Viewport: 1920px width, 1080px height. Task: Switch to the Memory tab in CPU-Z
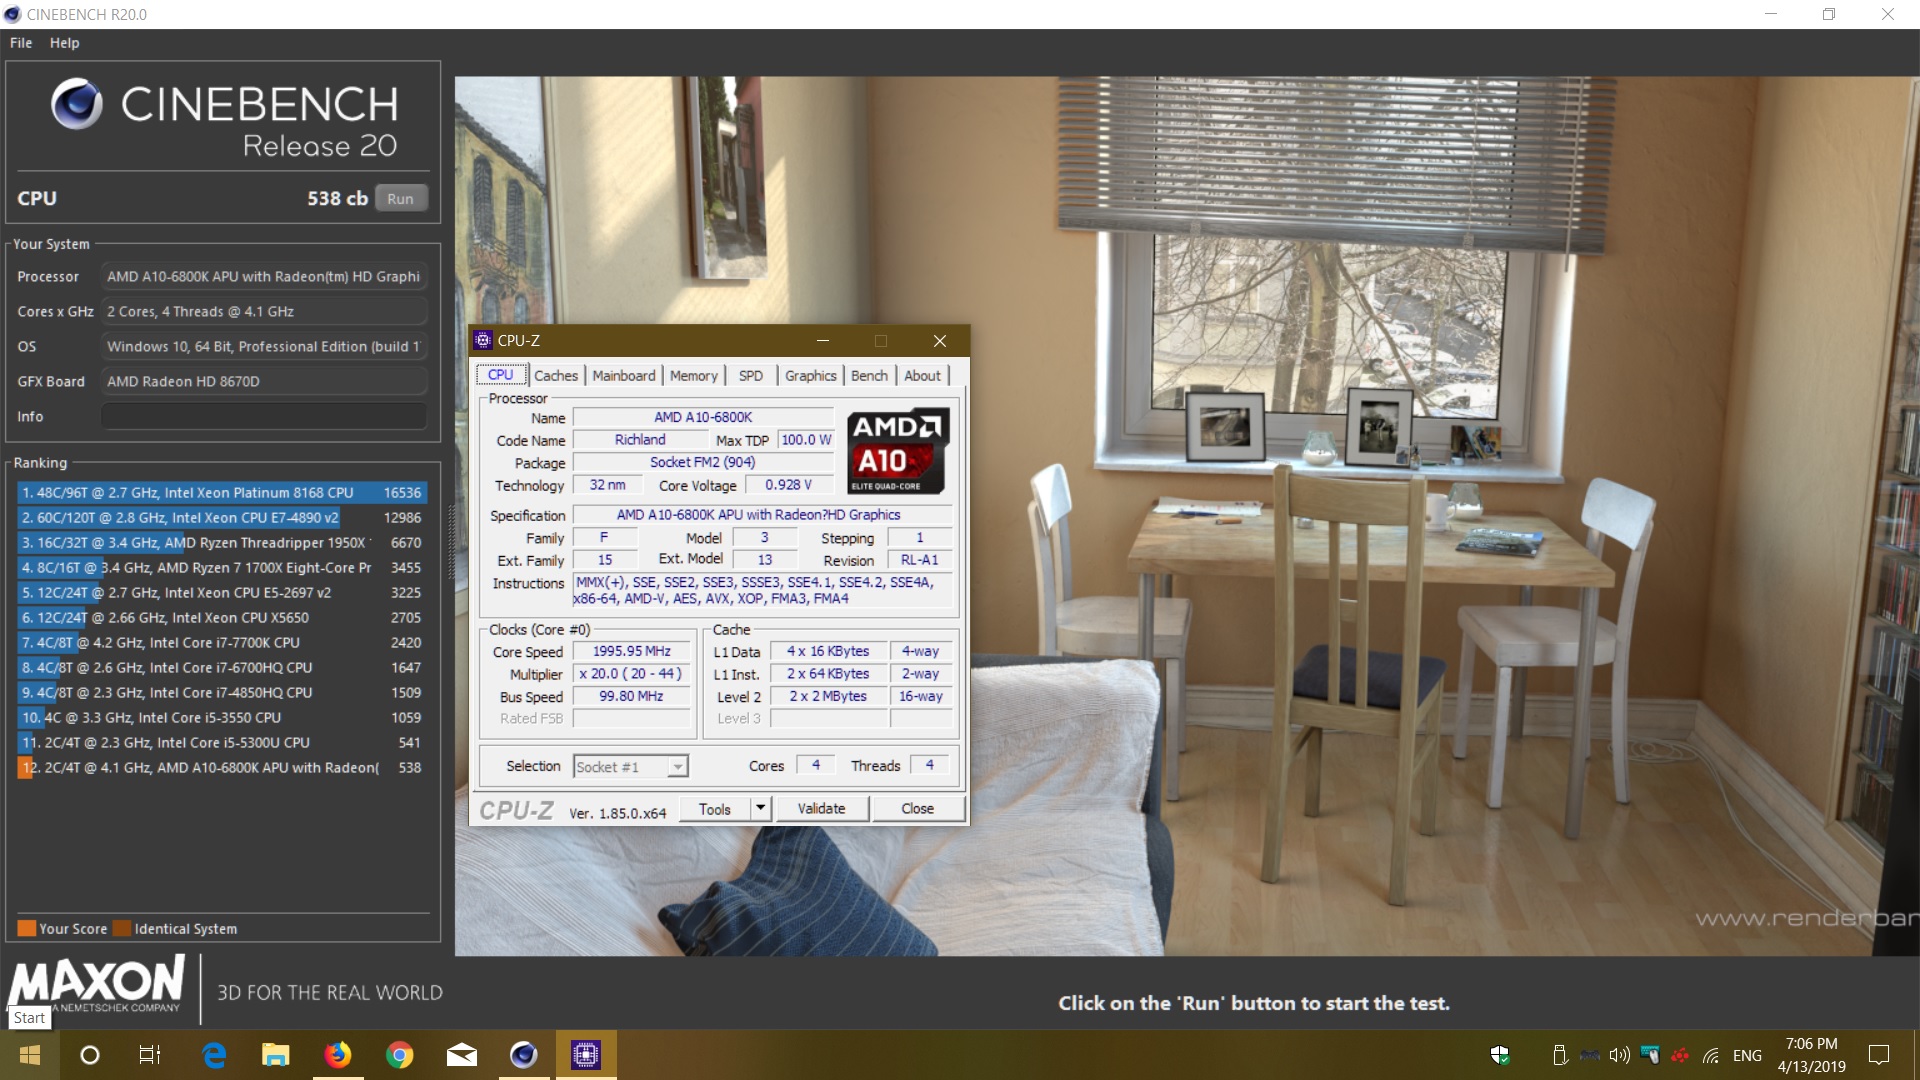click(x=693, y=376)
